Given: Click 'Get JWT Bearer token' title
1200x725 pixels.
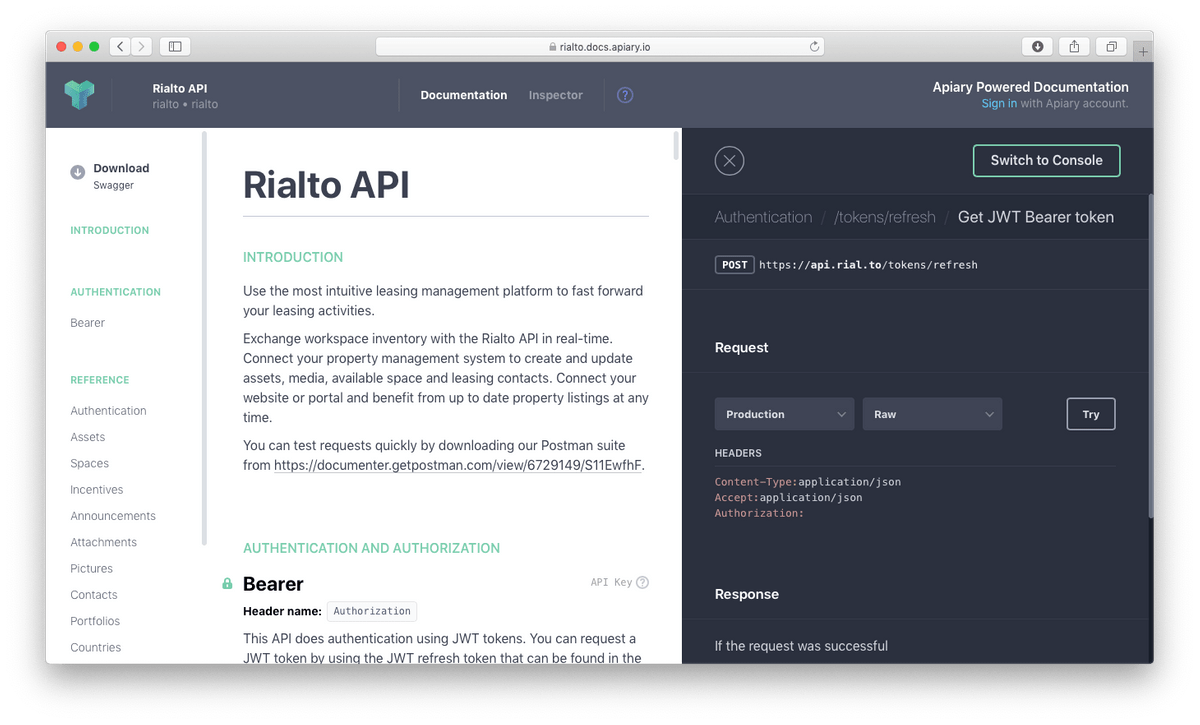Looking at the screenshot, I should coord(1036,217).
